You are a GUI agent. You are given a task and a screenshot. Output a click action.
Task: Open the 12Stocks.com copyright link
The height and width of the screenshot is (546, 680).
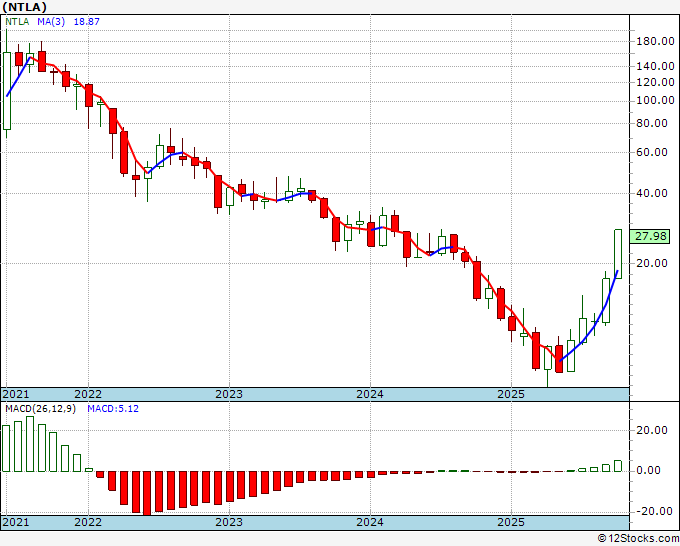[x=638, y=539]
